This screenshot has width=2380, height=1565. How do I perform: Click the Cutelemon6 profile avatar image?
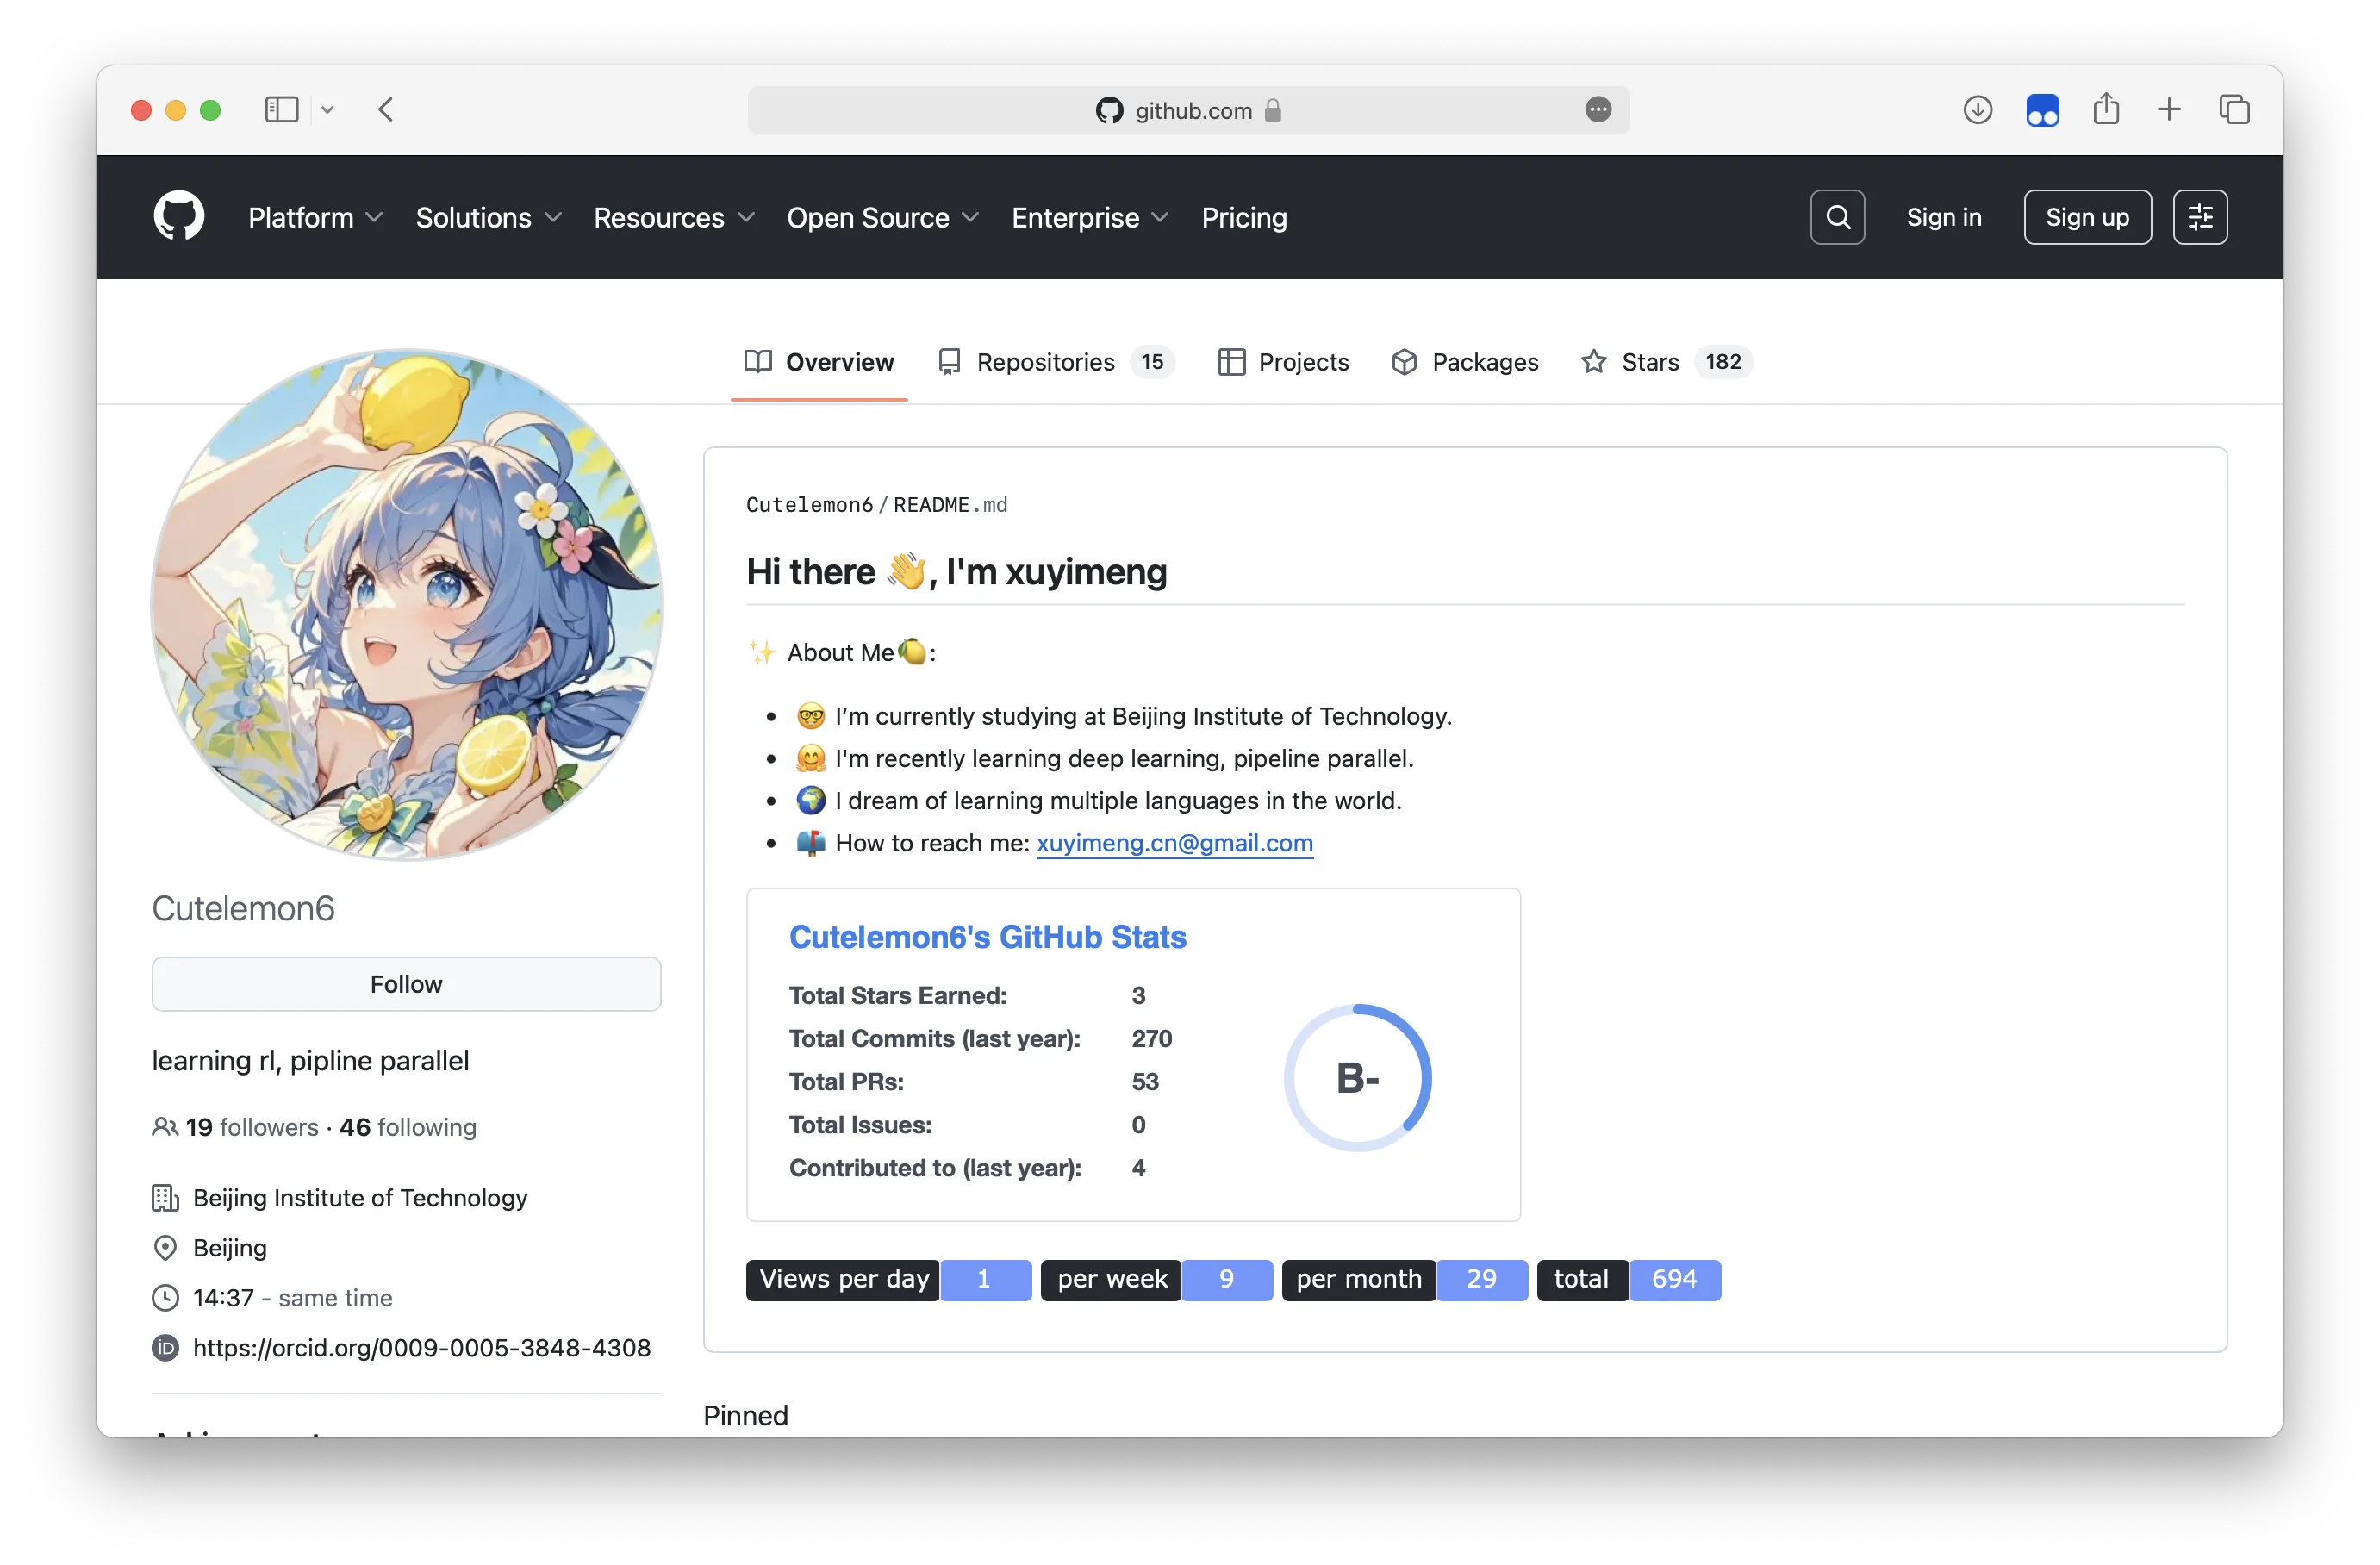tap(406, 604)
